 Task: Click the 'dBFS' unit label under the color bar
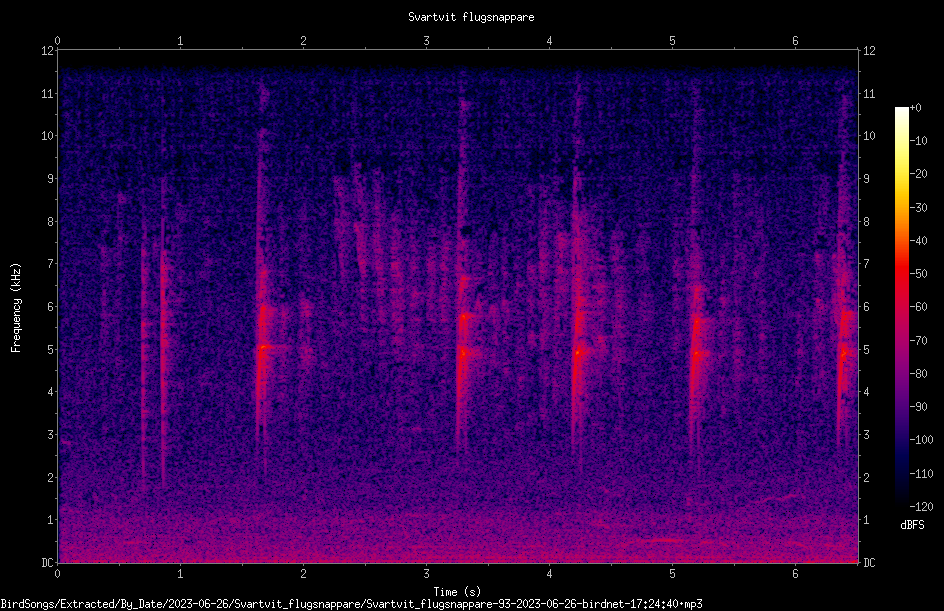pos(912,525)
